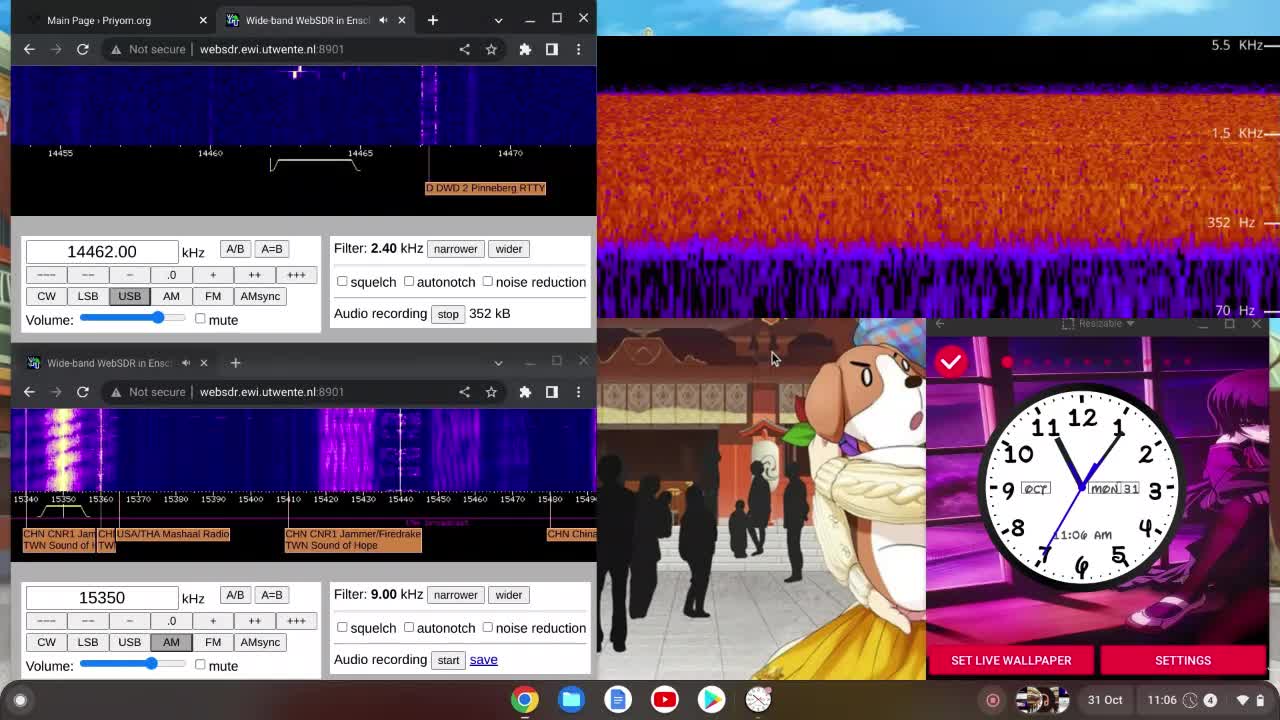
Task: Open three-dot Chrome menu in top window
Action: coord(578,49)
